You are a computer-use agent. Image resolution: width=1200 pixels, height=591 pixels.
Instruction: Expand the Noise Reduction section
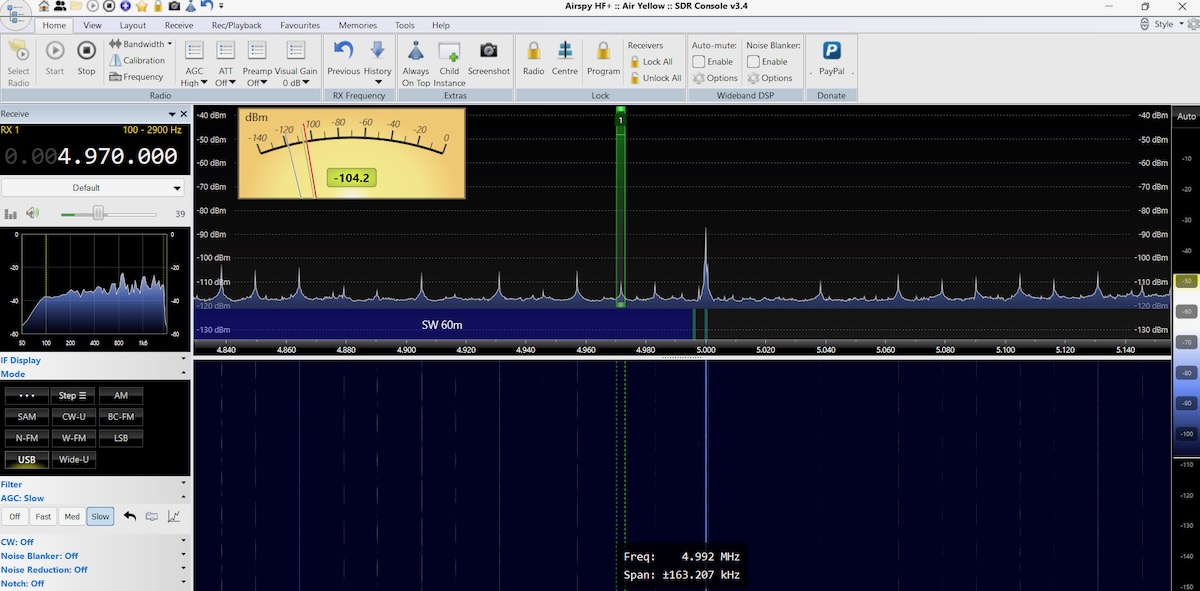click(x=184, y=569)
